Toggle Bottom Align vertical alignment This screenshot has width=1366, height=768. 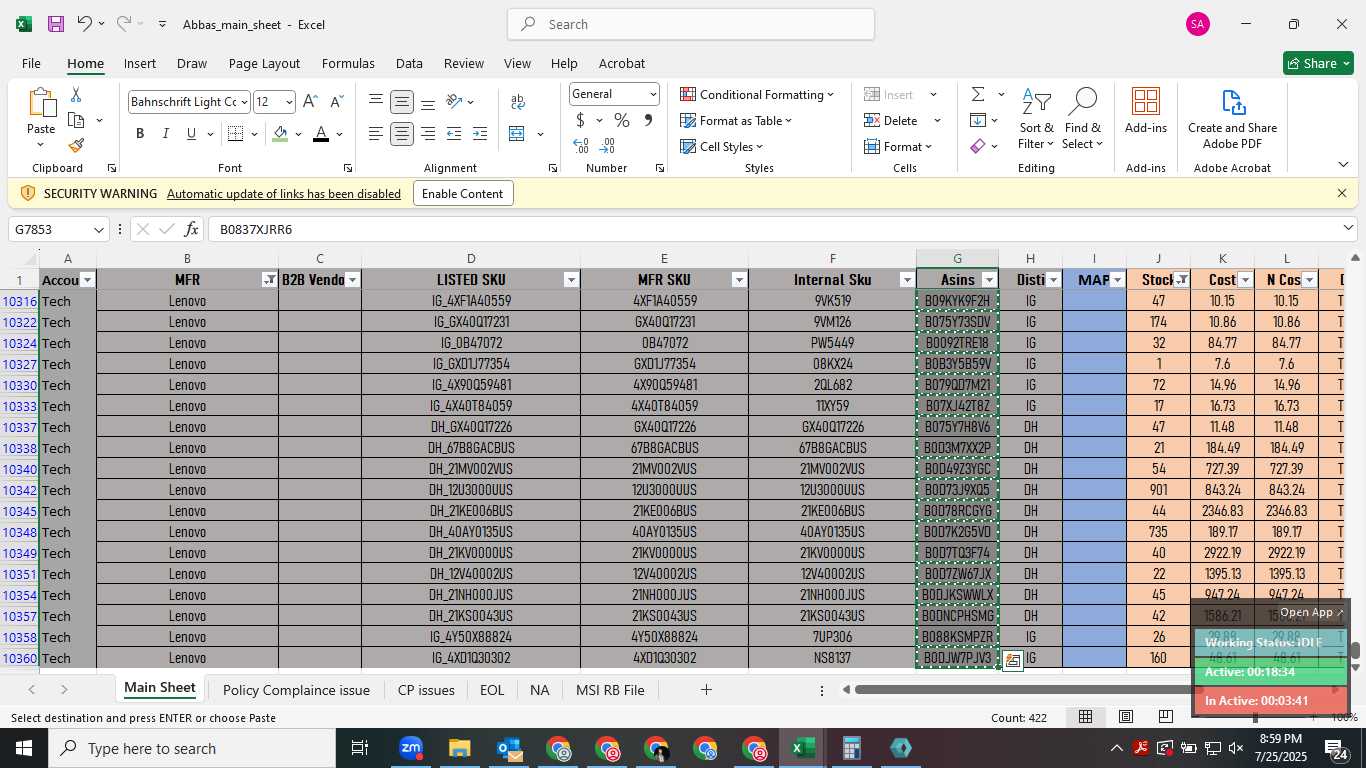[428, 102]
